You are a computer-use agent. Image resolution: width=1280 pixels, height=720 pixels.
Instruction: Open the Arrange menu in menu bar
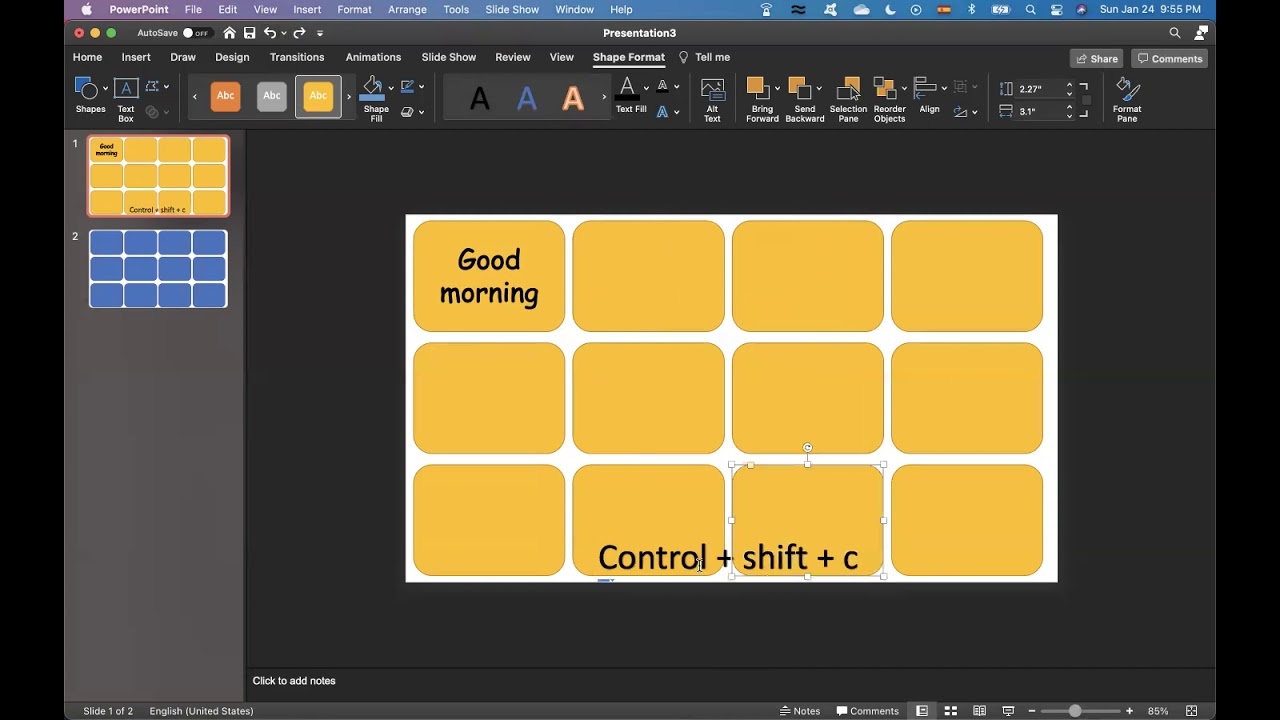[x=407, y=9]
